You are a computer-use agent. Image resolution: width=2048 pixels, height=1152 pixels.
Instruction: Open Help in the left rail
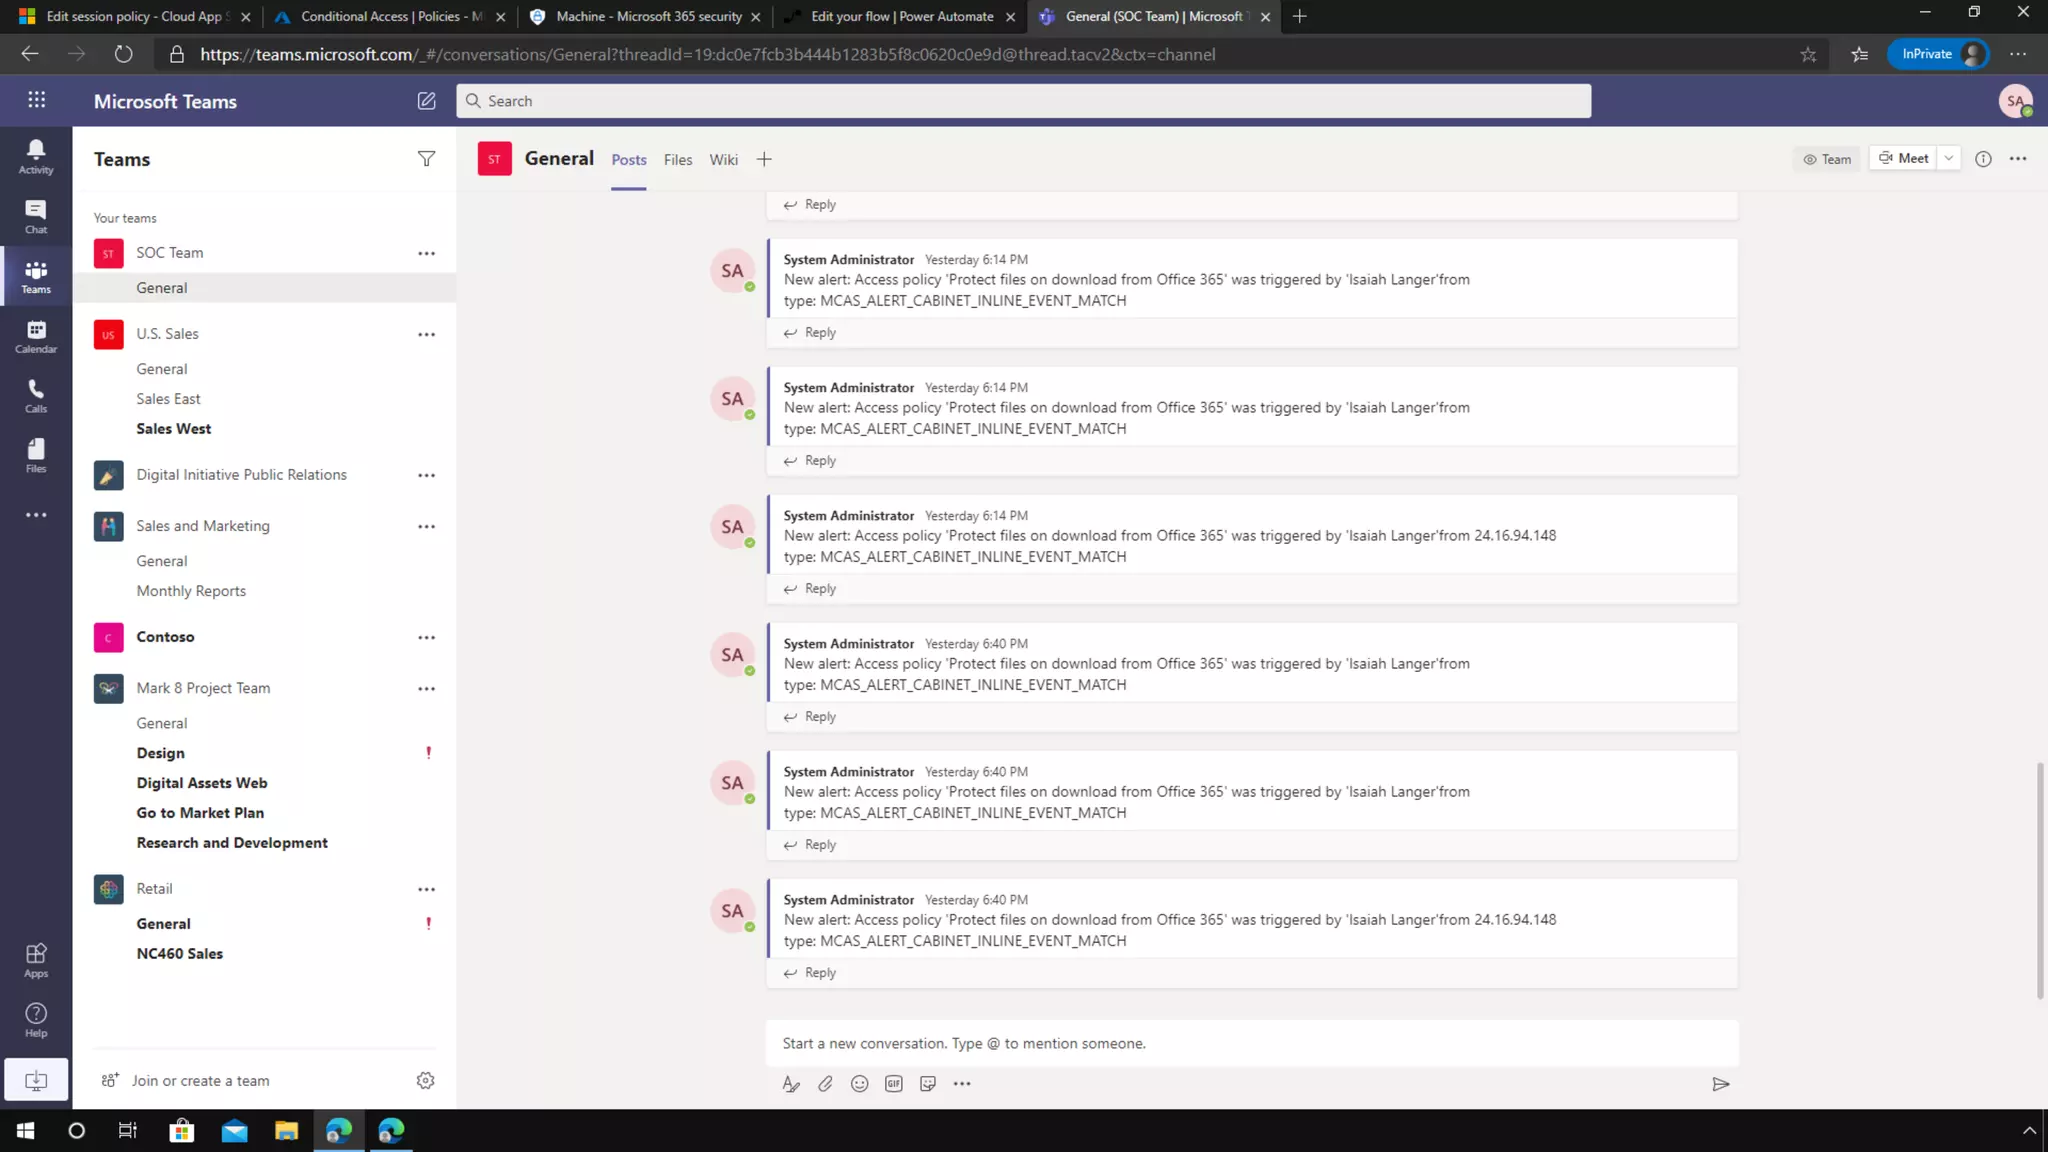36,1020
